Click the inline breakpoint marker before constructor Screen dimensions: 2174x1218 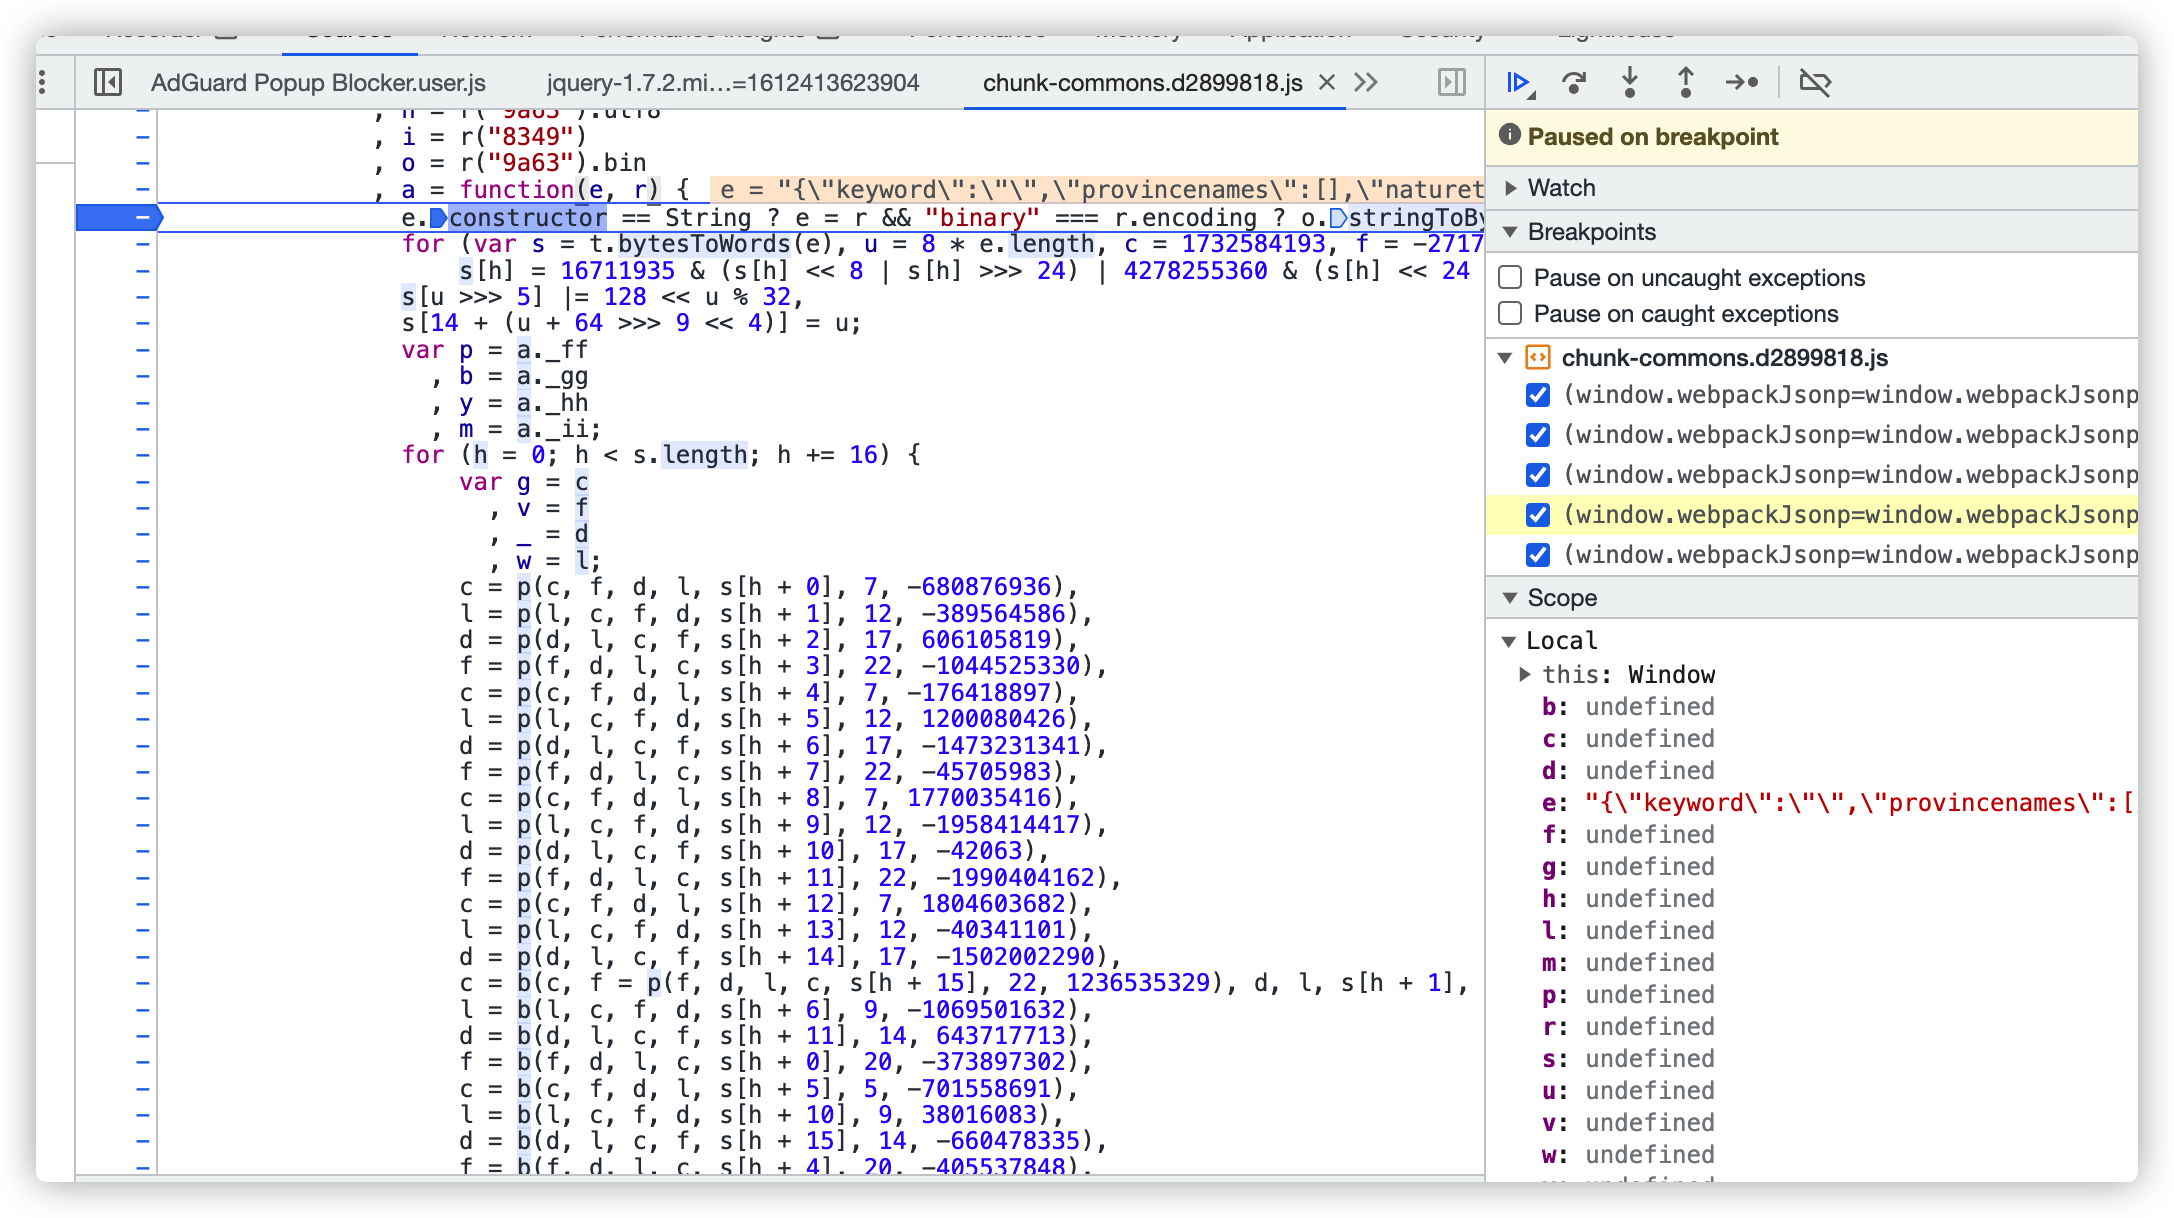[x=438, y=218]
